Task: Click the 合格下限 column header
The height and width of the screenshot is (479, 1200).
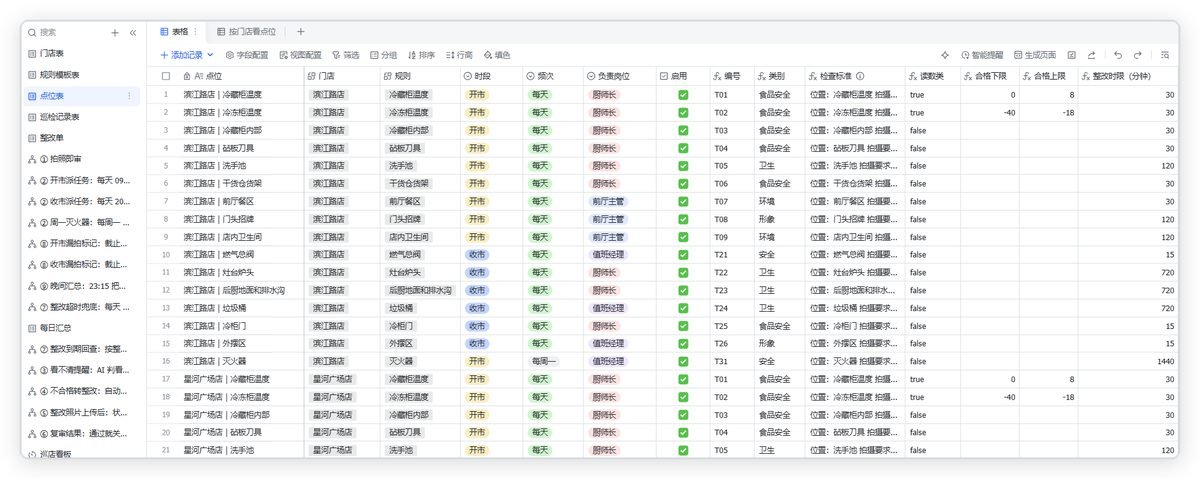Action: [988, 76]
